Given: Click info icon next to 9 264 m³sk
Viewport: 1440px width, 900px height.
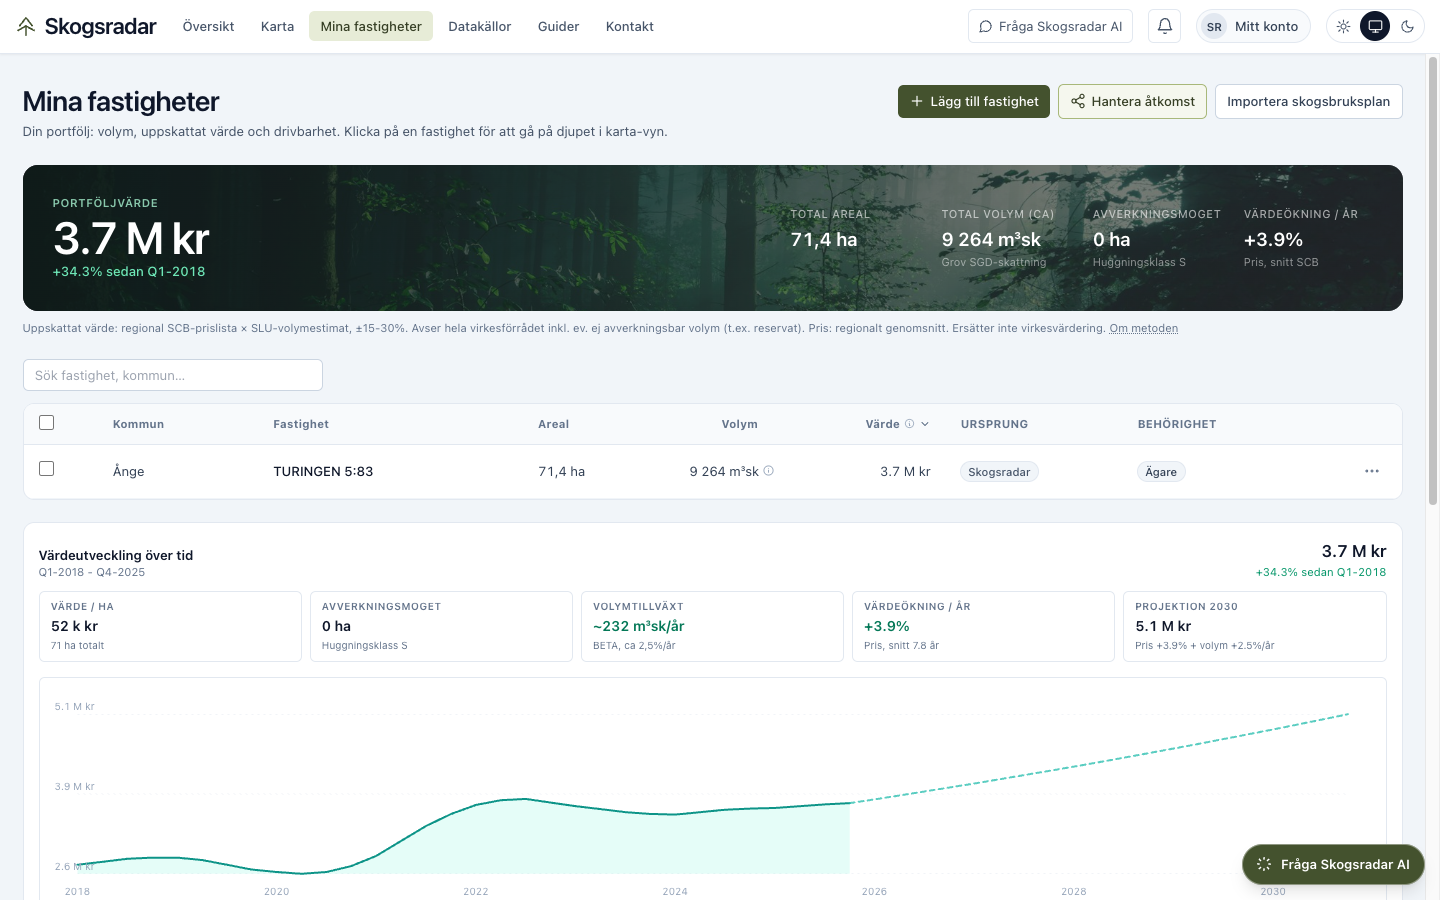Looking at the screenshot, I should tap(769, 471).
